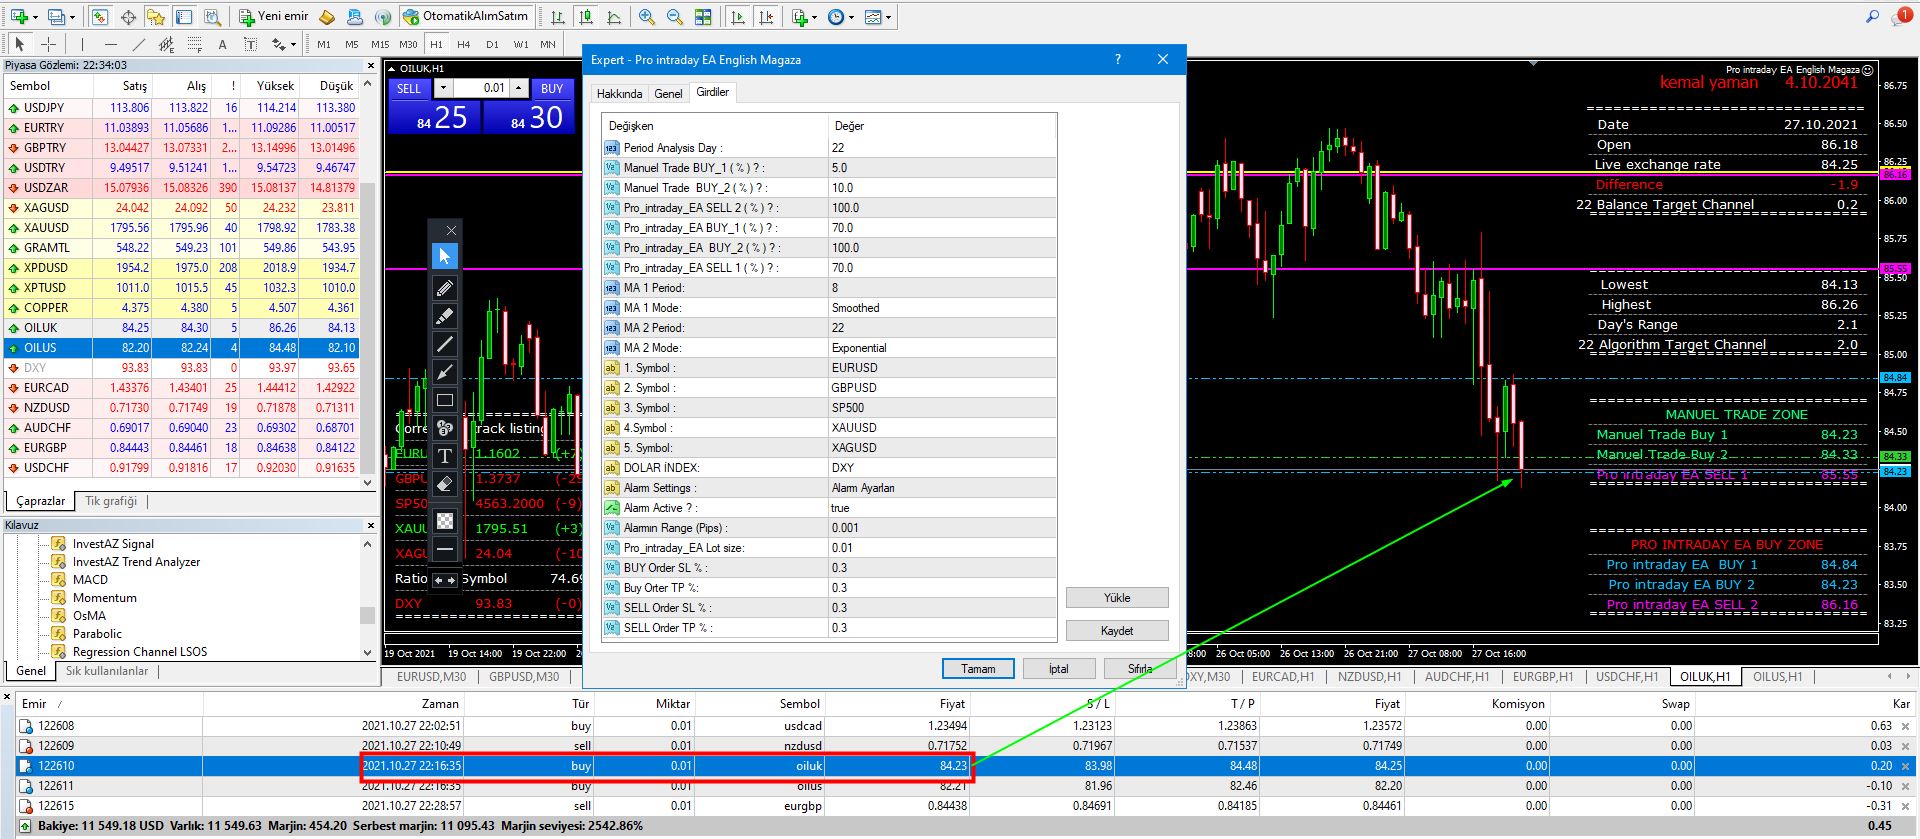Open the new chart toolbar icon

[x=19, y=17]
